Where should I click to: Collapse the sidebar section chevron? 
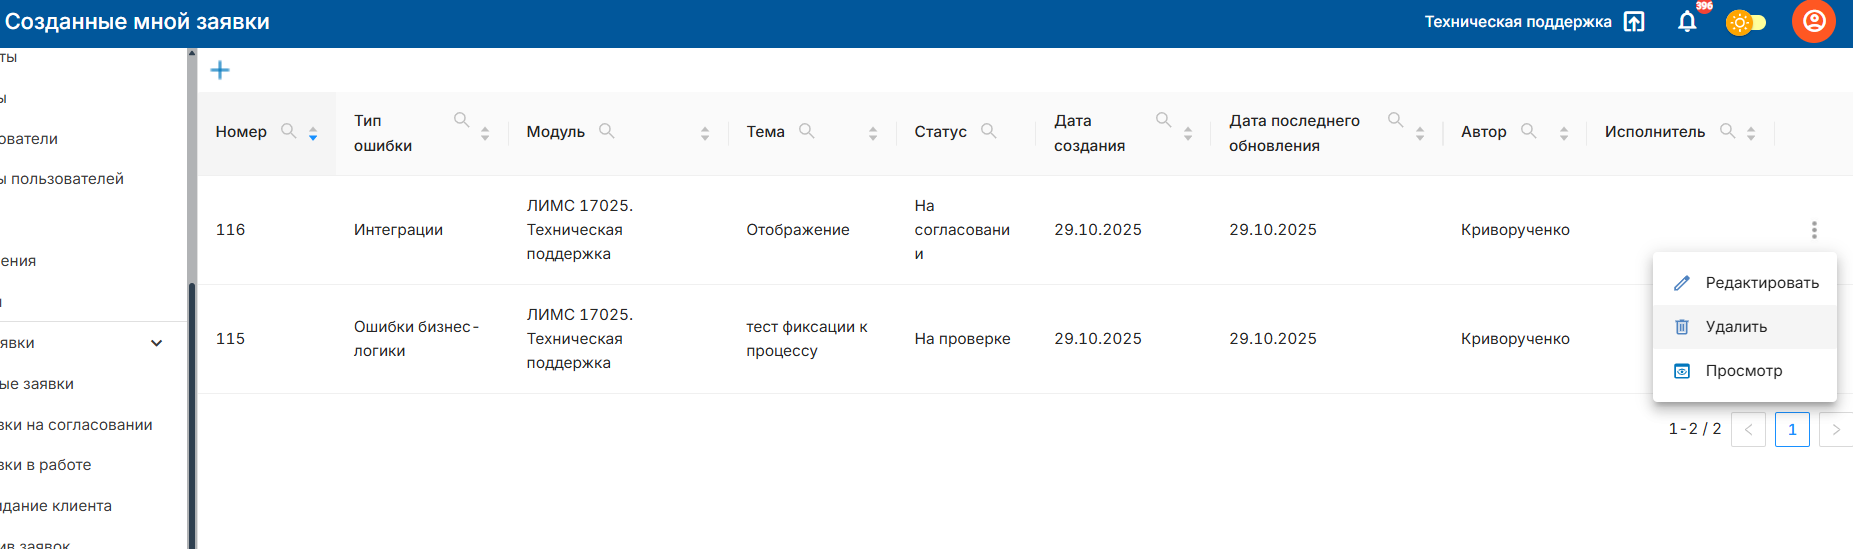click(x=157, y=343)
